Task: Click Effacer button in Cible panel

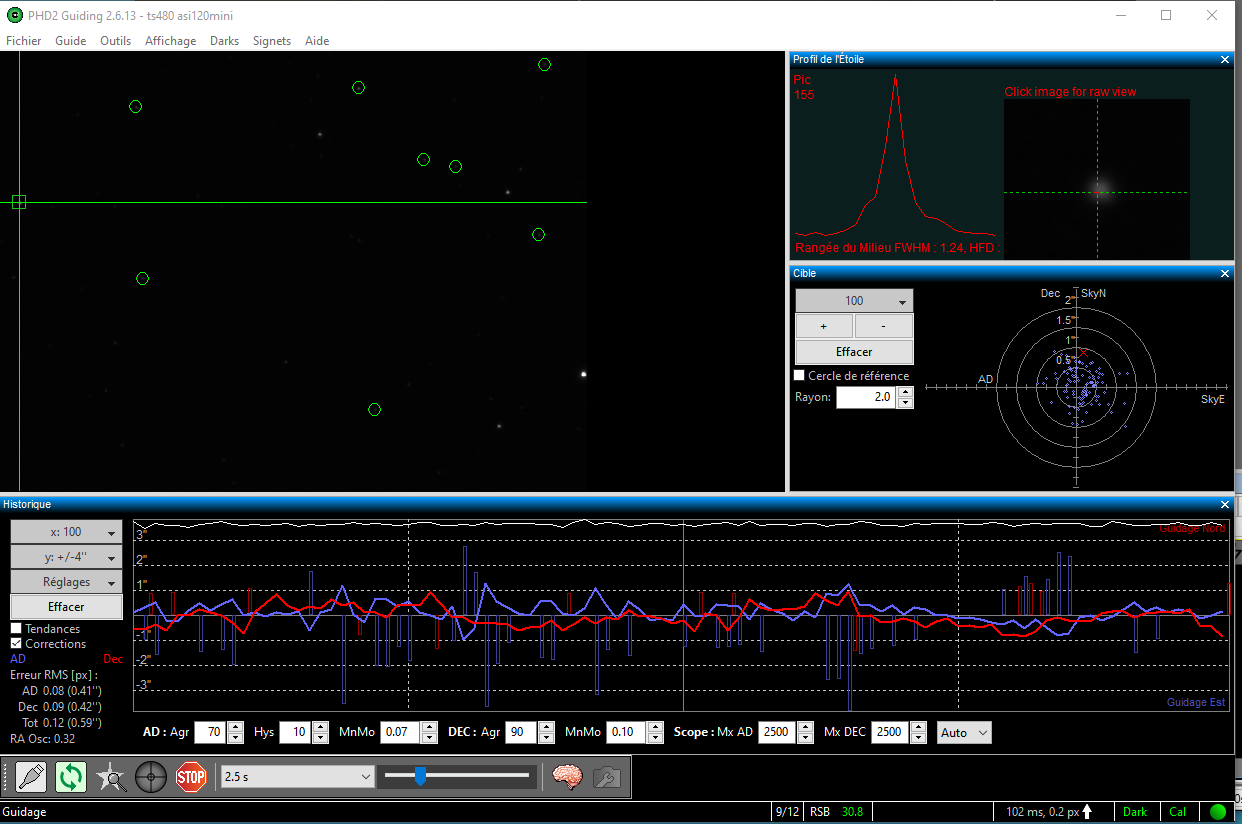Action: point(854,352)
